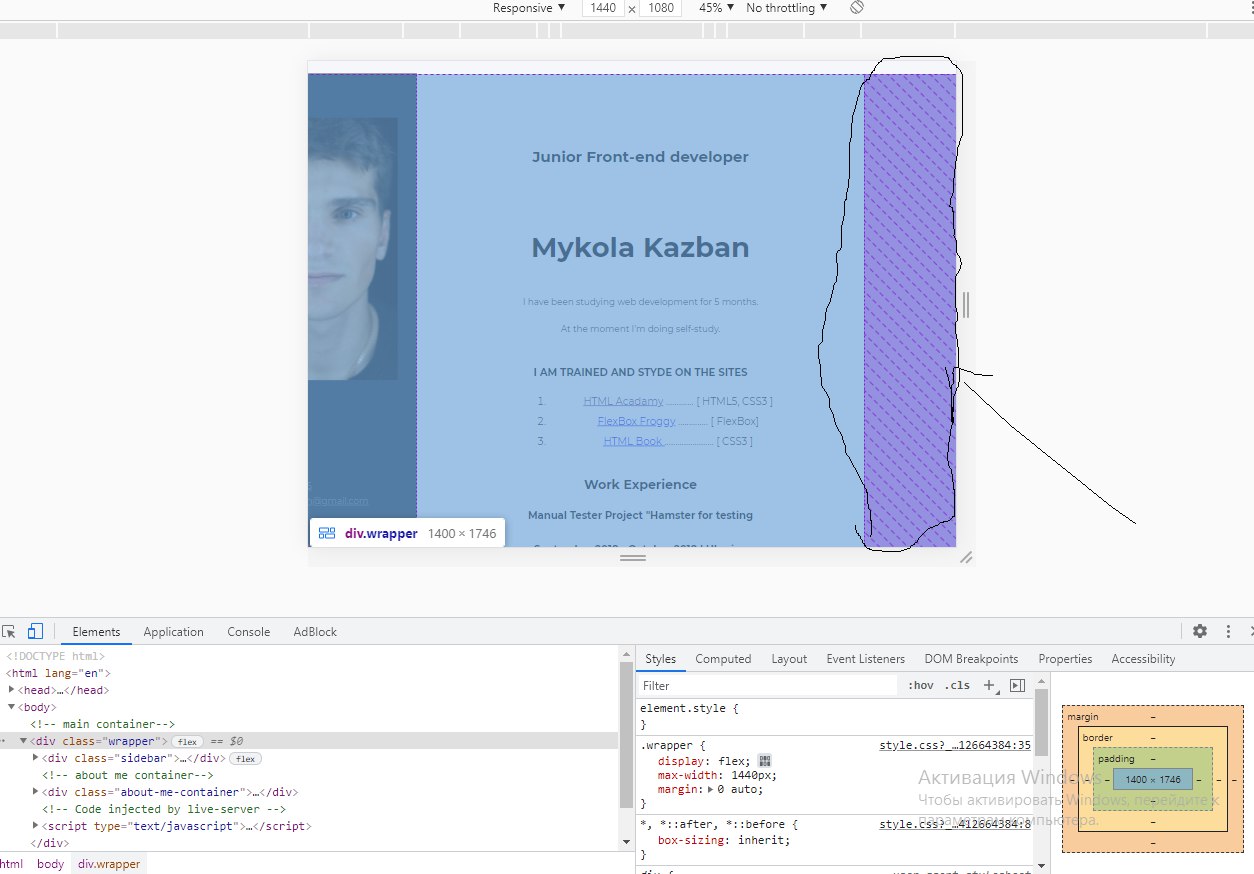Click the viewport height field showing 1080
Image resolution: width=1254 pixels, height=874 pixels.
pos(660,7)
